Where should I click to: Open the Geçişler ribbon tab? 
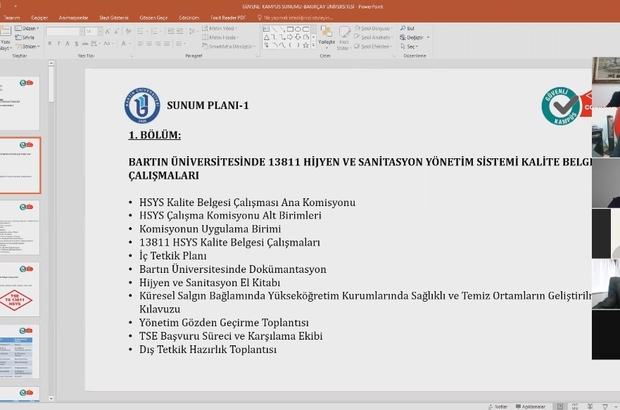coord(39,17)
